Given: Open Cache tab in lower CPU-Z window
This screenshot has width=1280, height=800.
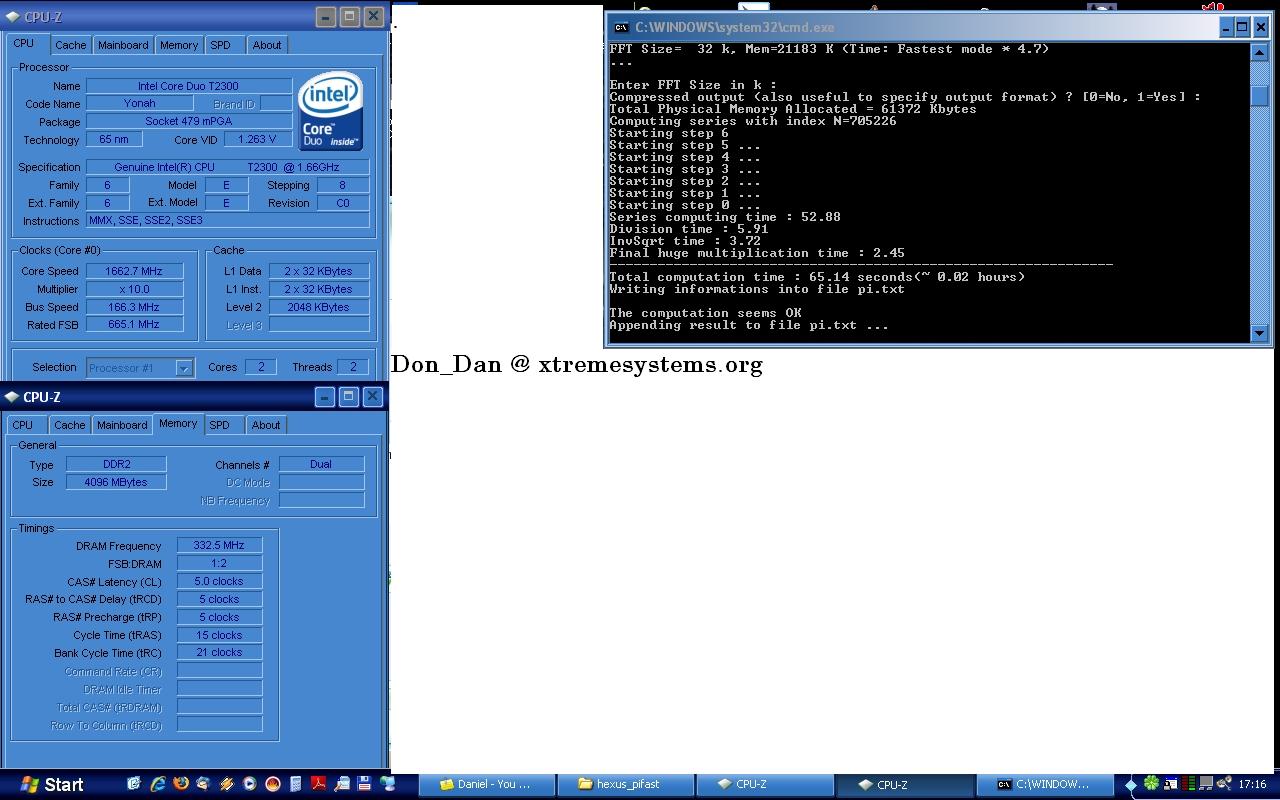Looking at the screenshot, I should pyautogui.click(x=69, y=425).
